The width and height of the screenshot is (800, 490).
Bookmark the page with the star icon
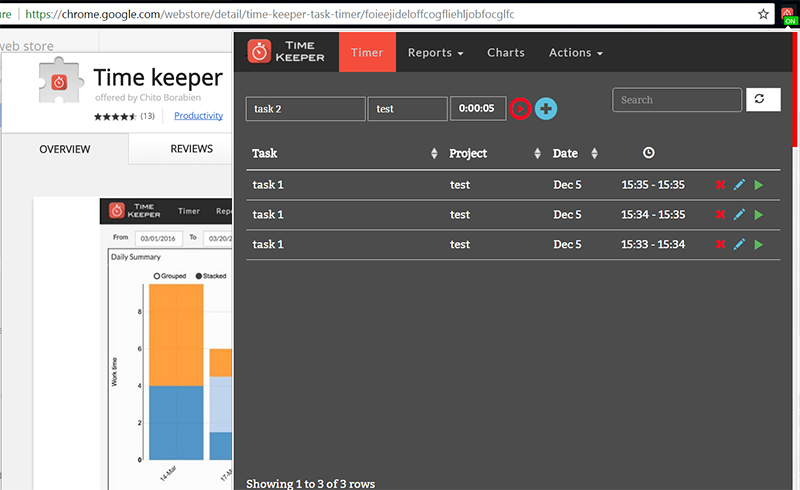coord(763,14)
